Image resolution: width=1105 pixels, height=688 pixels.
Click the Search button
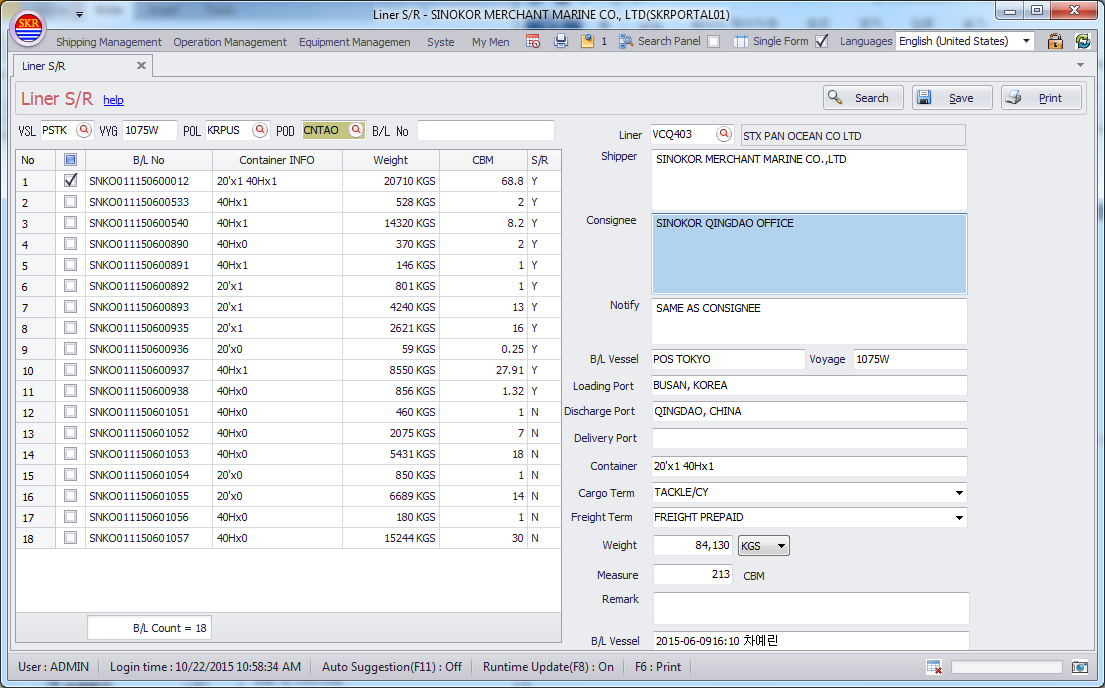tap(863, 98)
